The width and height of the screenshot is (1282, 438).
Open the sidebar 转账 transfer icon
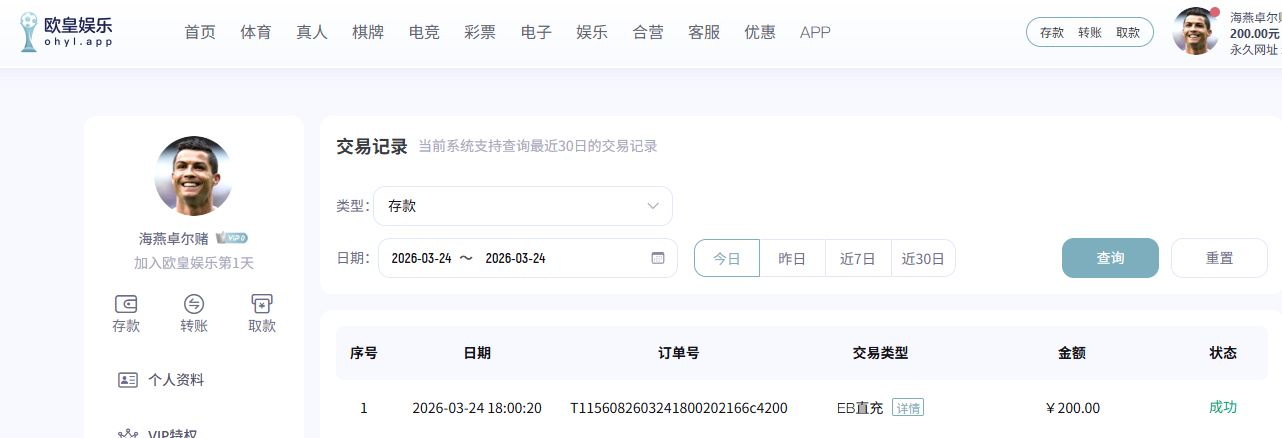click(194, 304)
